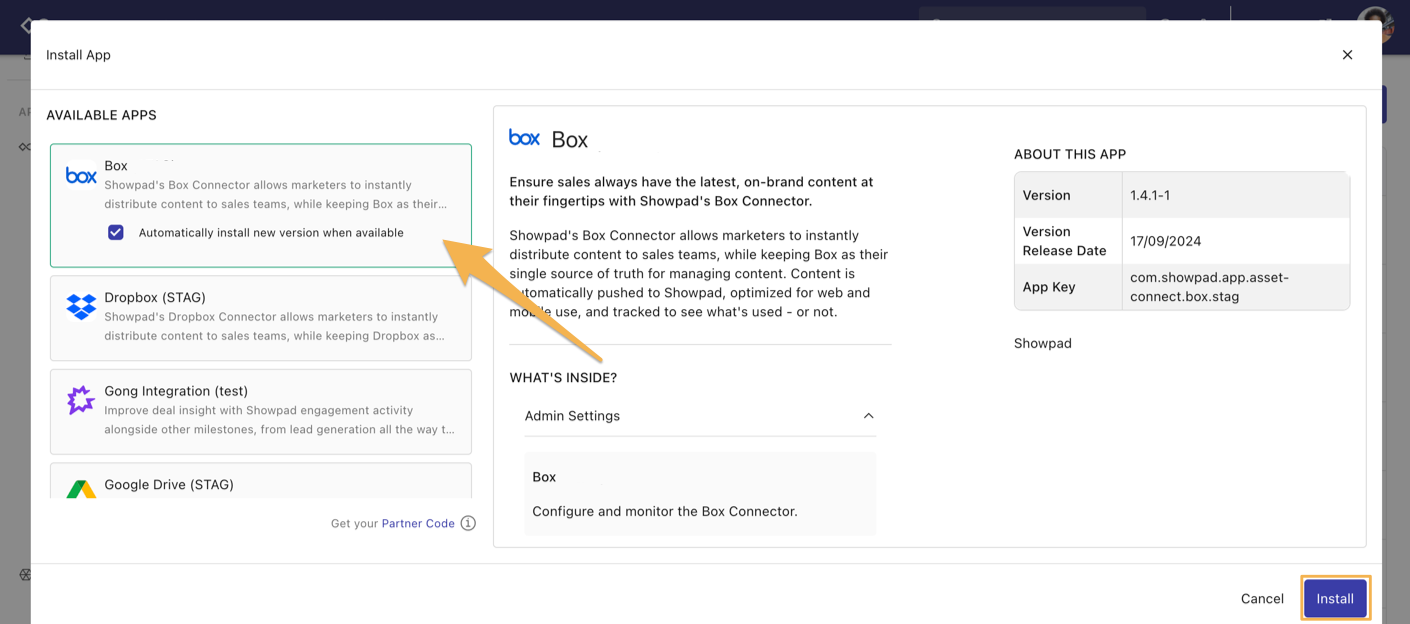This screenshot has height=624, width=1410.
Task: Select the Dropbox (STAG) app title
Action: point(155,297)
